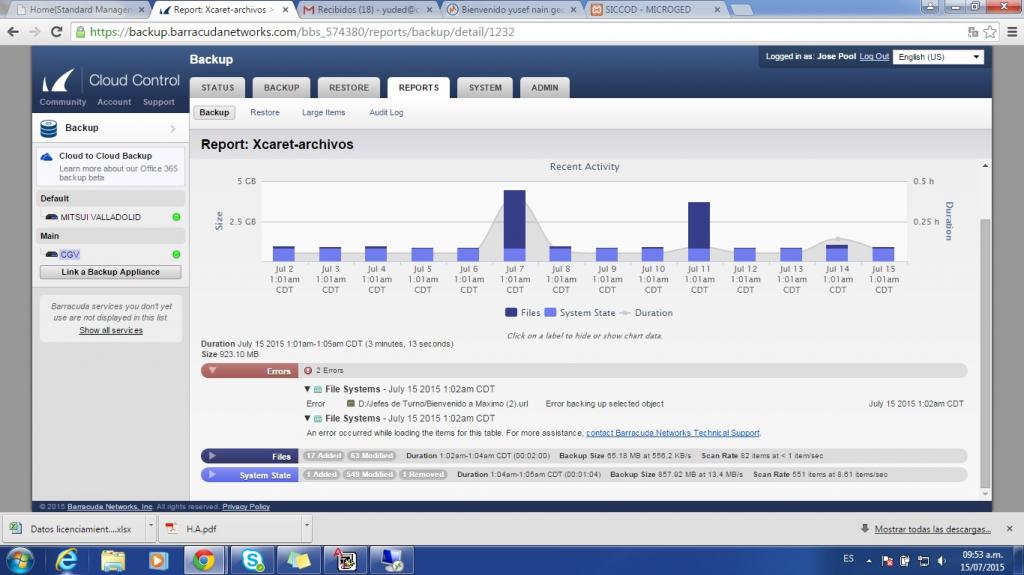Click the red error count icon
Screen dimensions: 1024x575
tap(308, 370)
